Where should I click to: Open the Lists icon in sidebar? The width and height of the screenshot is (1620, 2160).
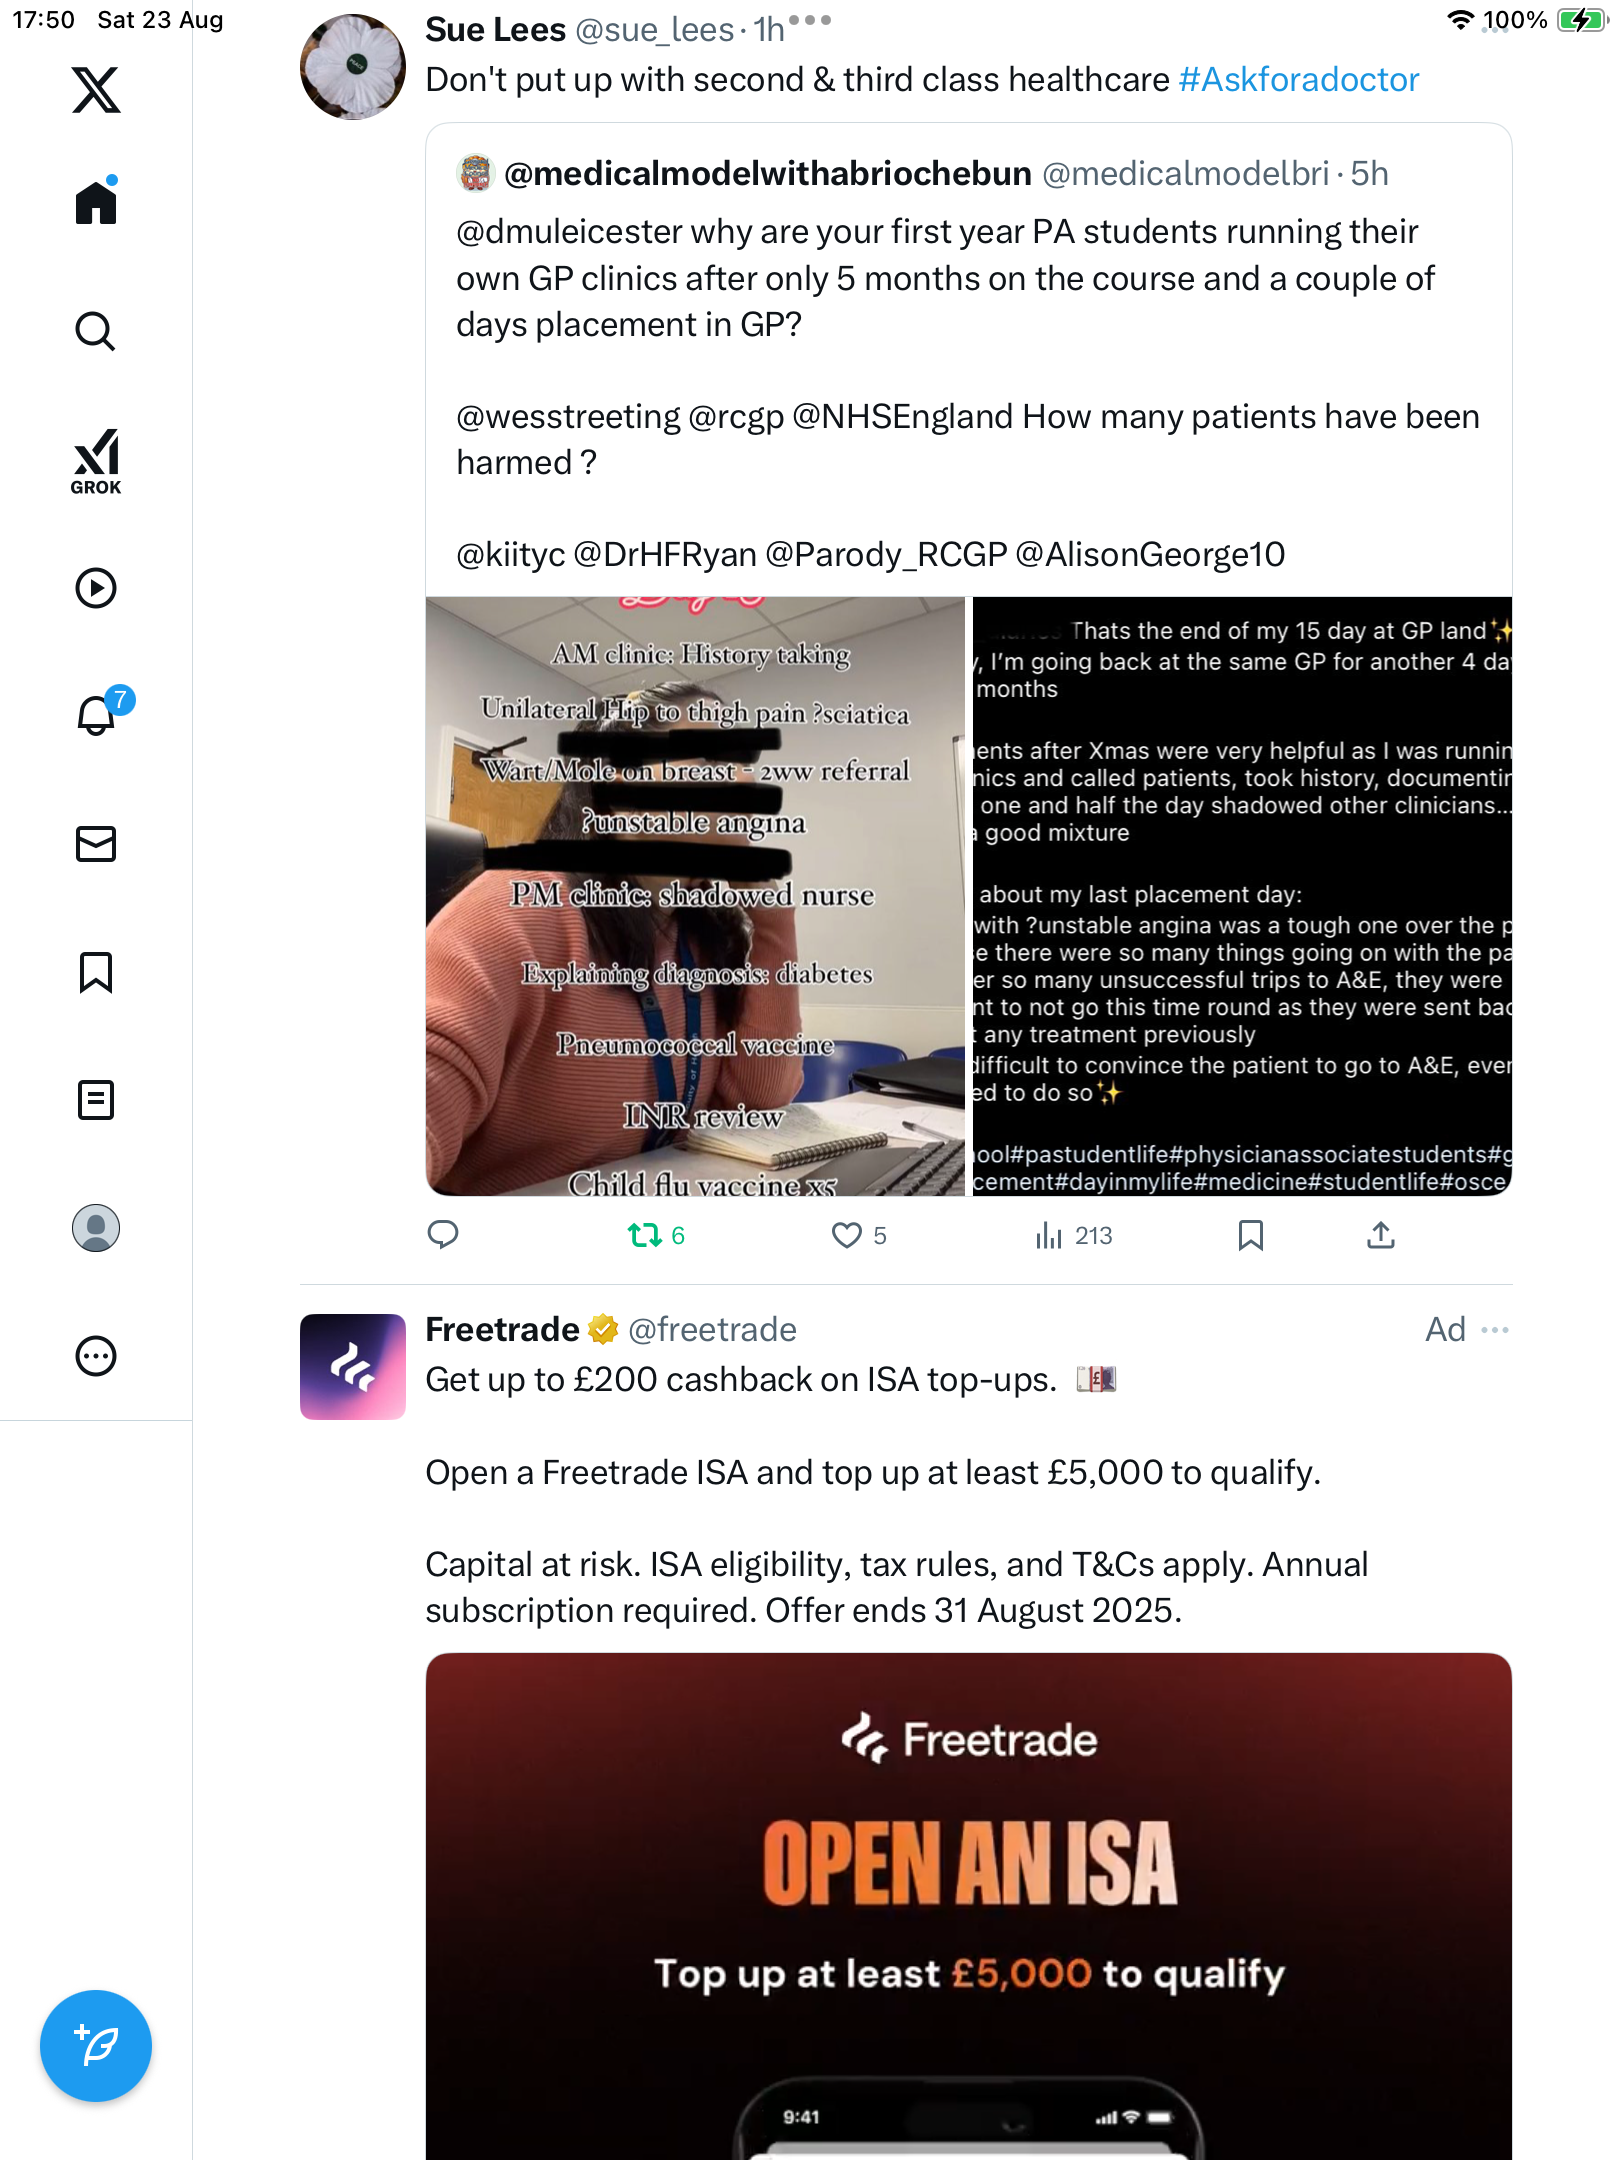[96, 1100]
